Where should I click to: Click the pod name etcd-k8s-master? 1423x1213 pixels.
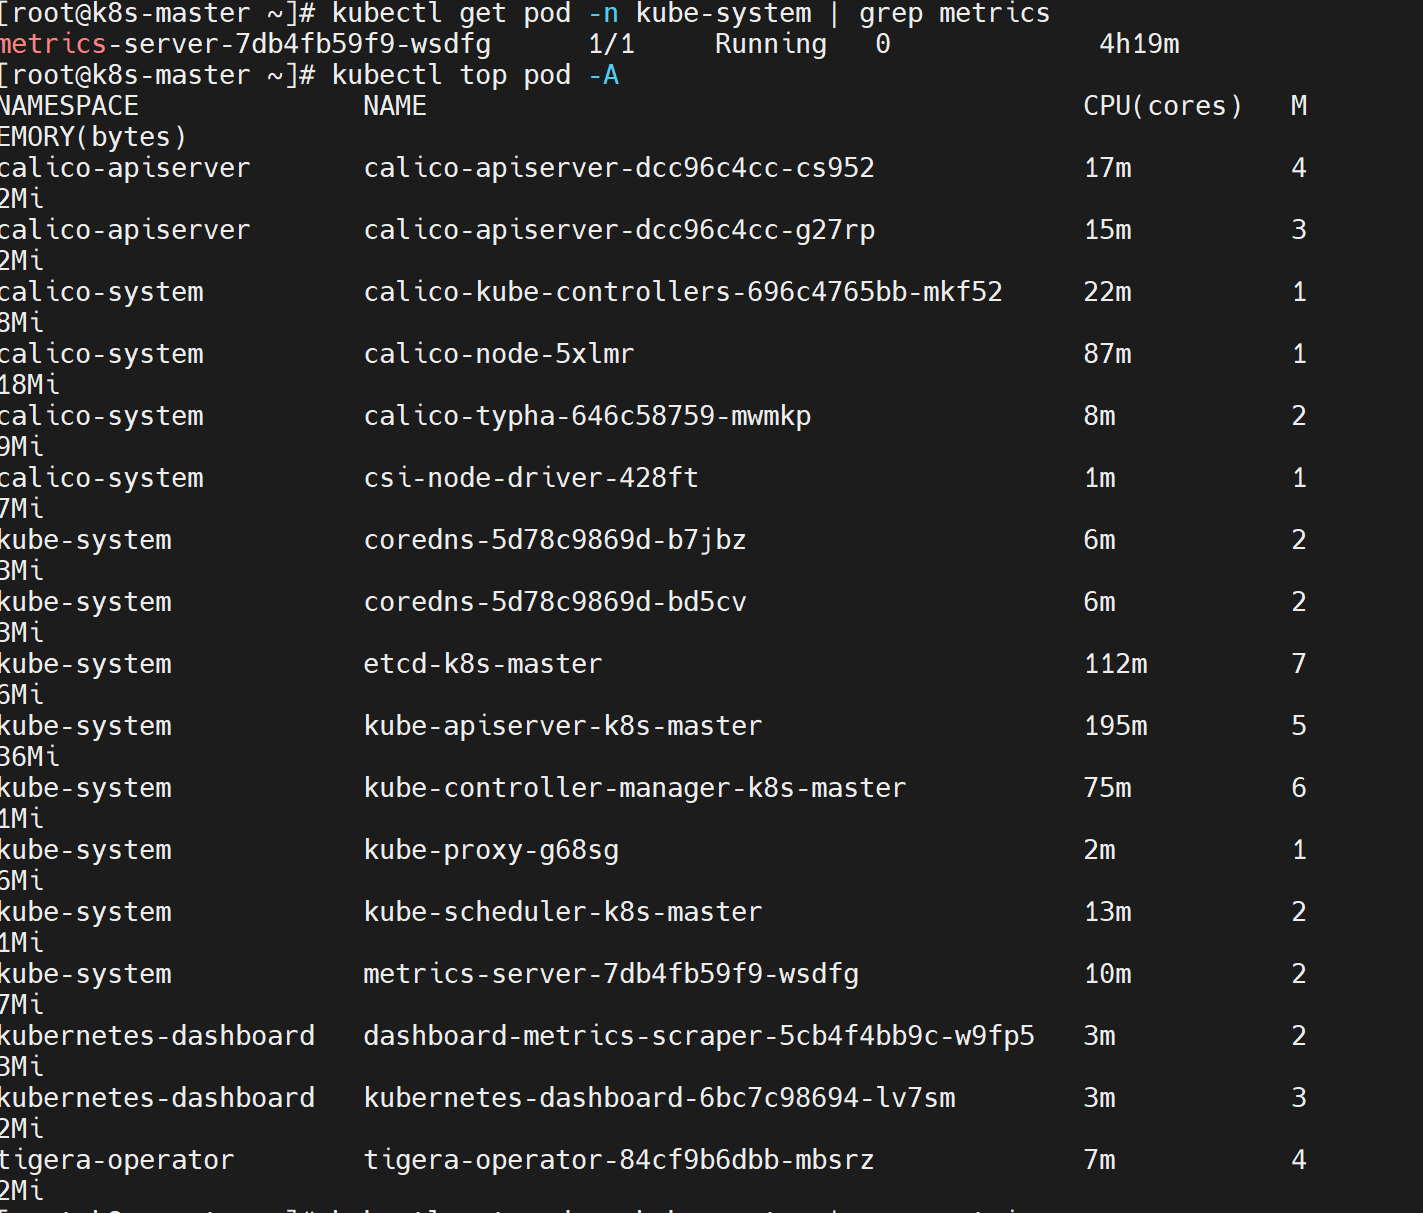pos(482,664)
